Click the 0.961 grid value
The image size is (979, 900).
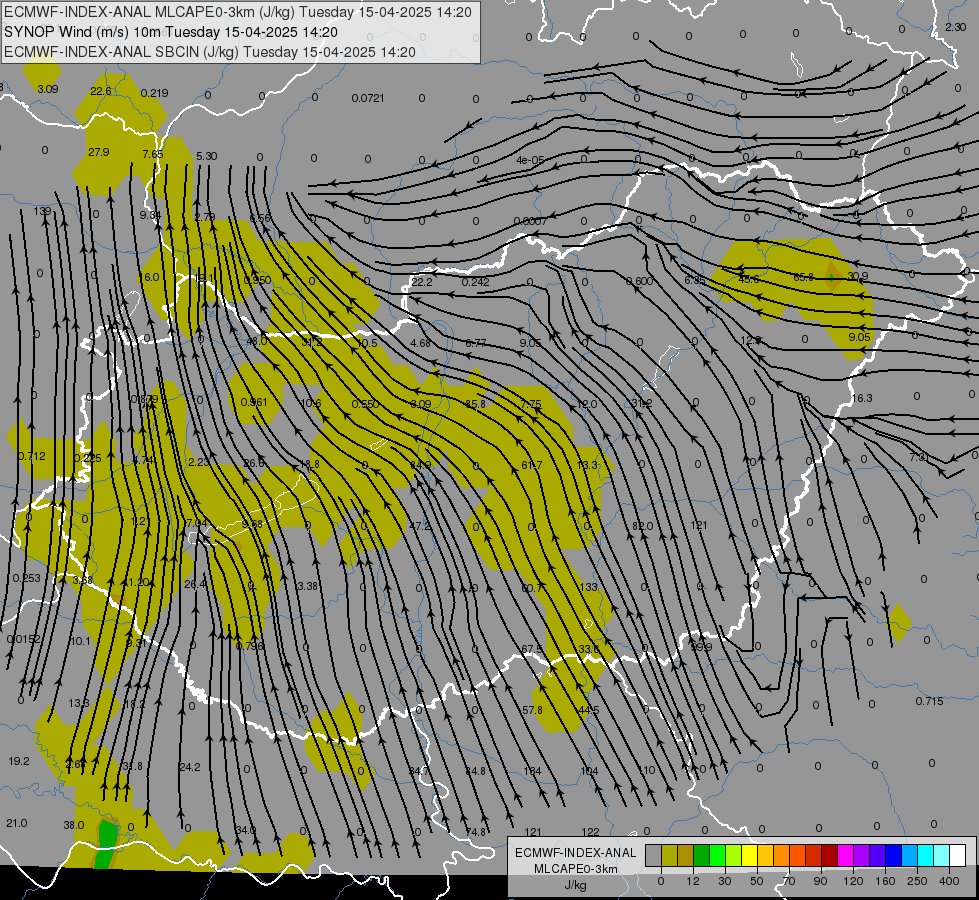(253, 402)
